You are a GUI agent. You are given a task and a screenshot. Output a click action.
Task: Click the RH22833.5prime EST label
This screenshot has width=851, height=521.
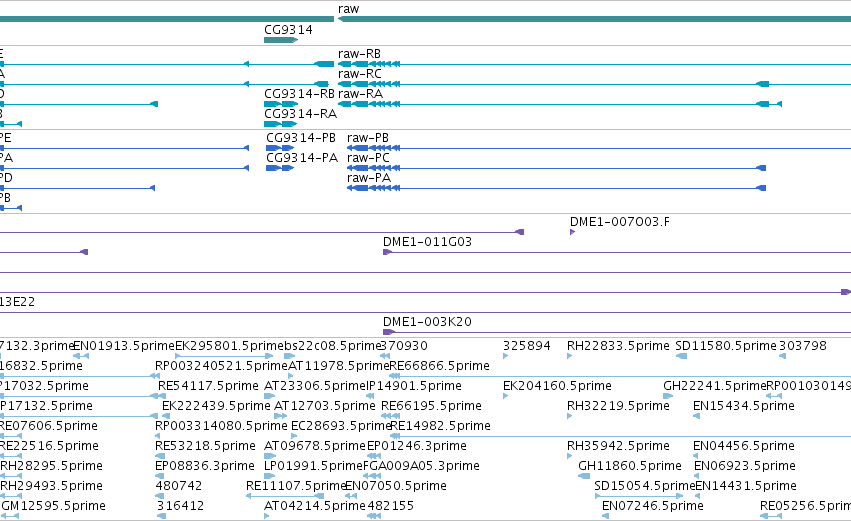618,346
